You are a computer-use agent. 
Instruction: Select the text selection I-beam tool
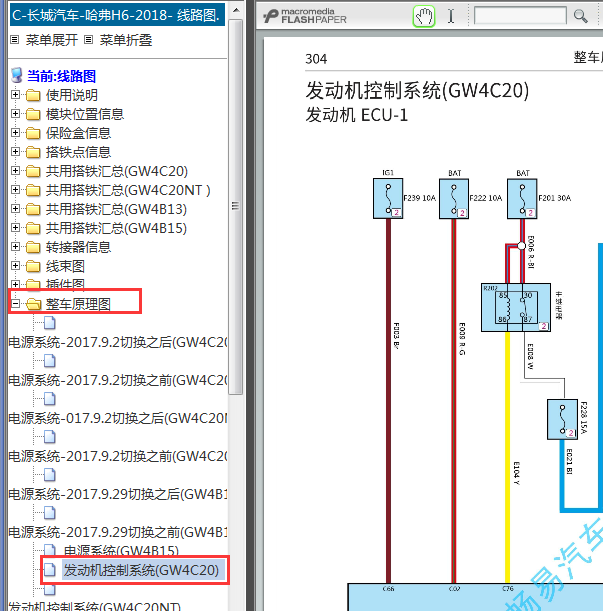(451, 16)
